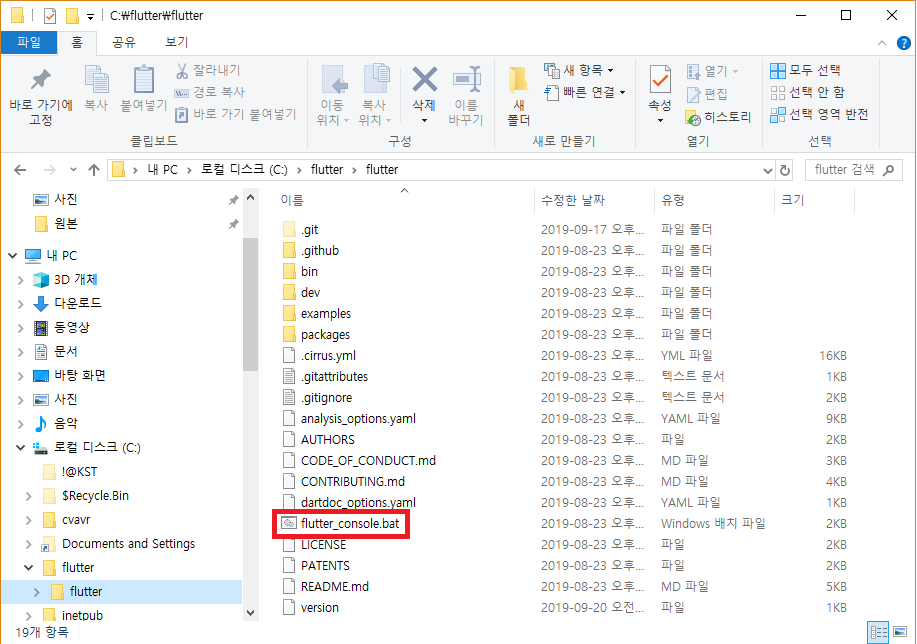Click Edit (편집) ribbon button

(x=706, y=94)
